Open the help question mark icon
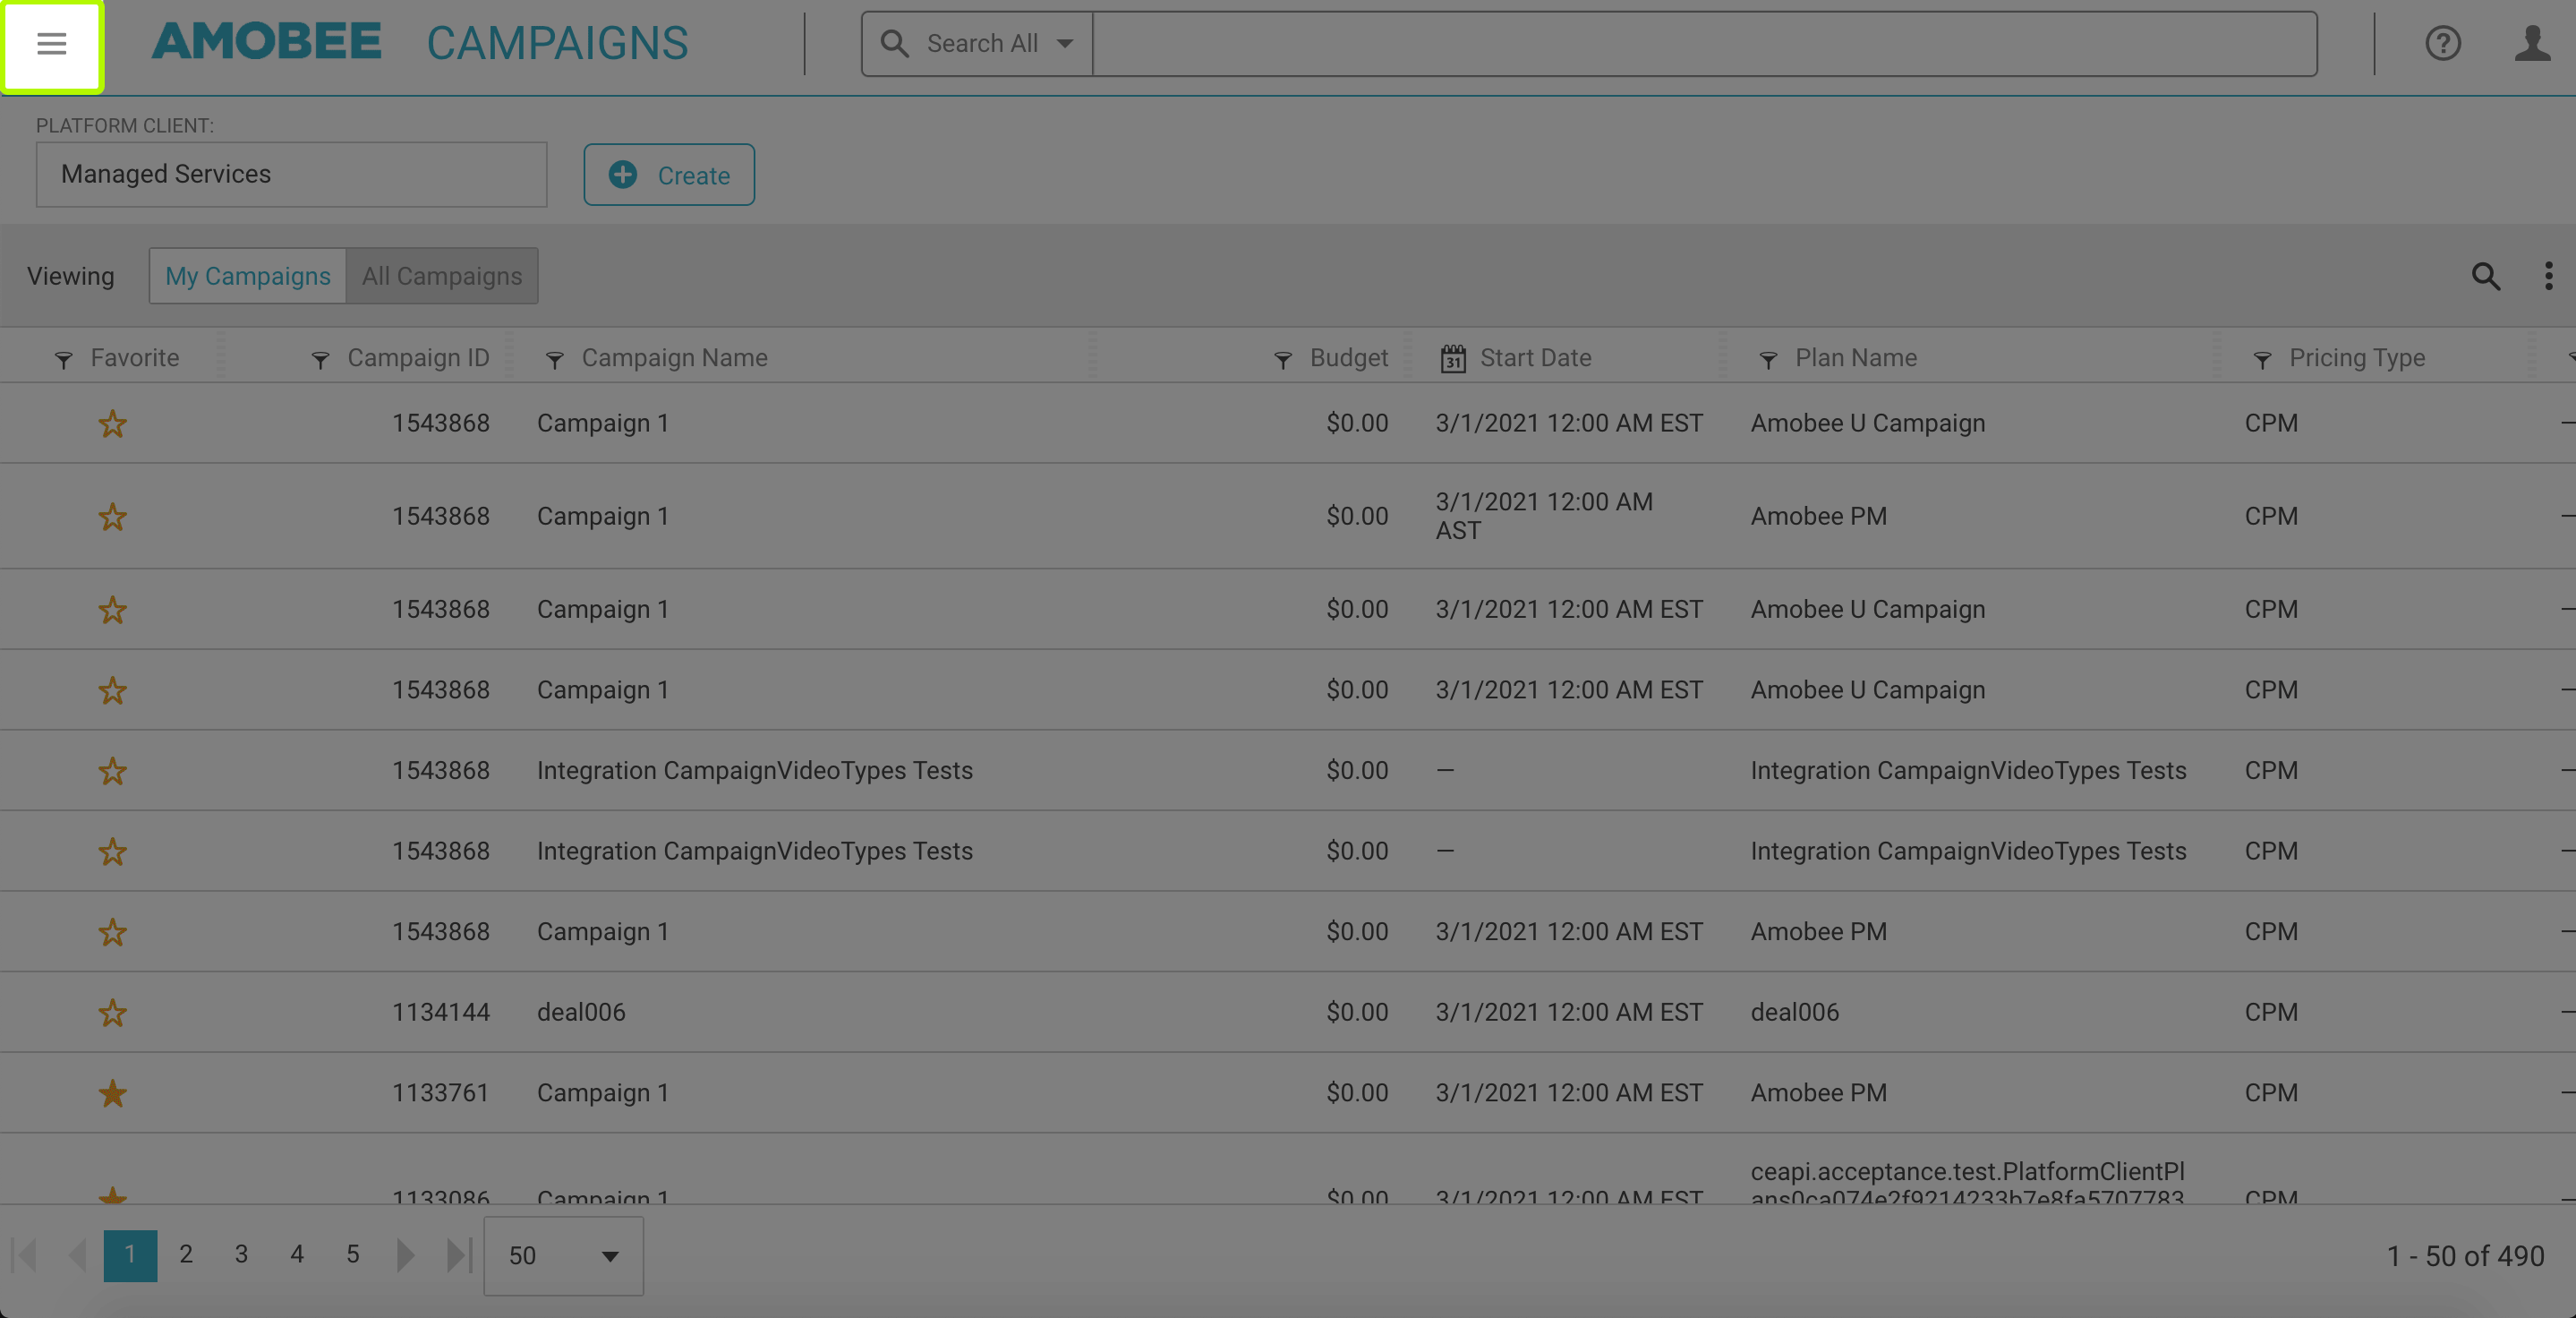The image size is (2576, 1318). click(2443, 43)
